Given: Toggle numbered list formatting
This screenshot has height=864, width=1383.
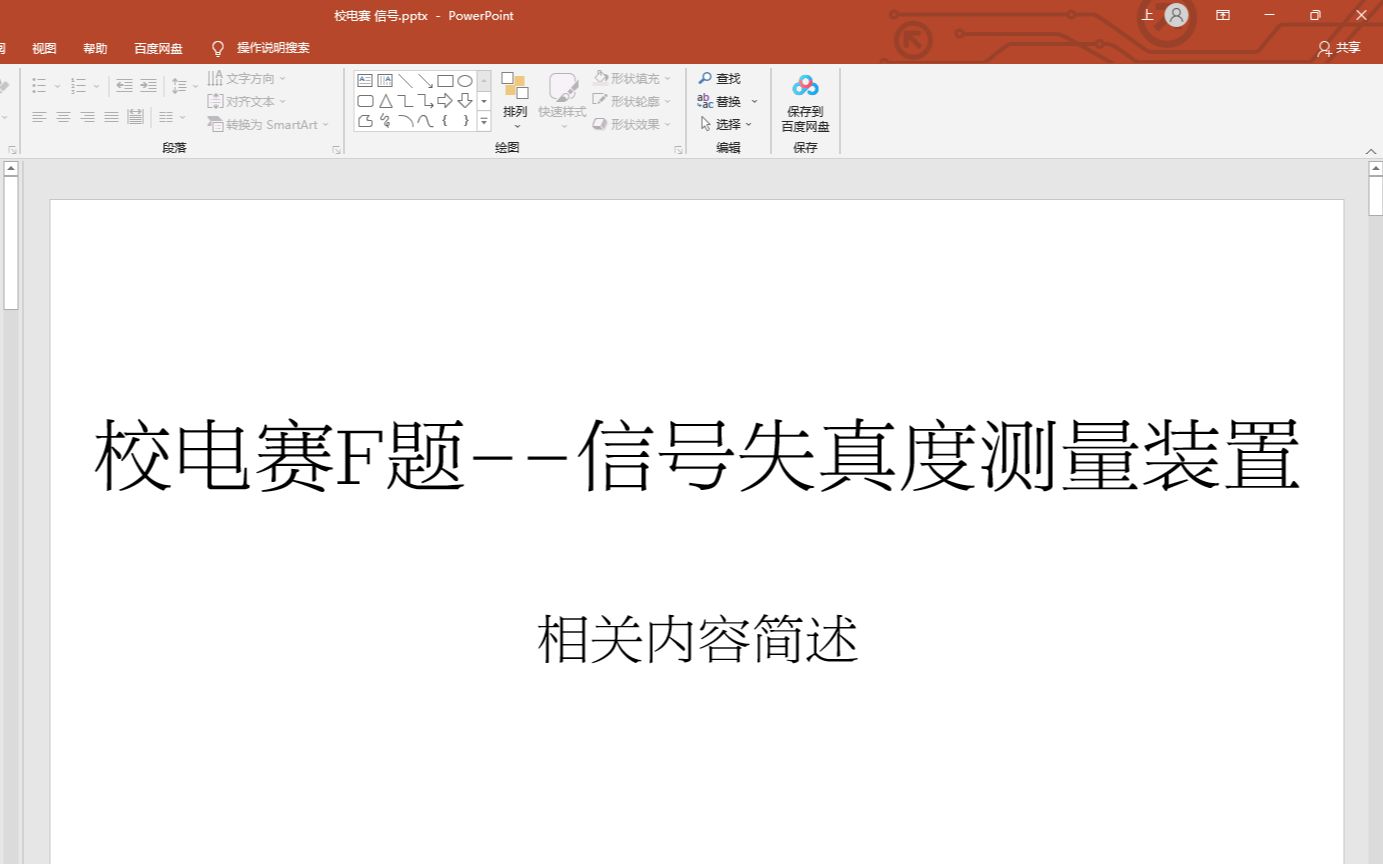Looking at the screenshot, I should coord(80,85).
